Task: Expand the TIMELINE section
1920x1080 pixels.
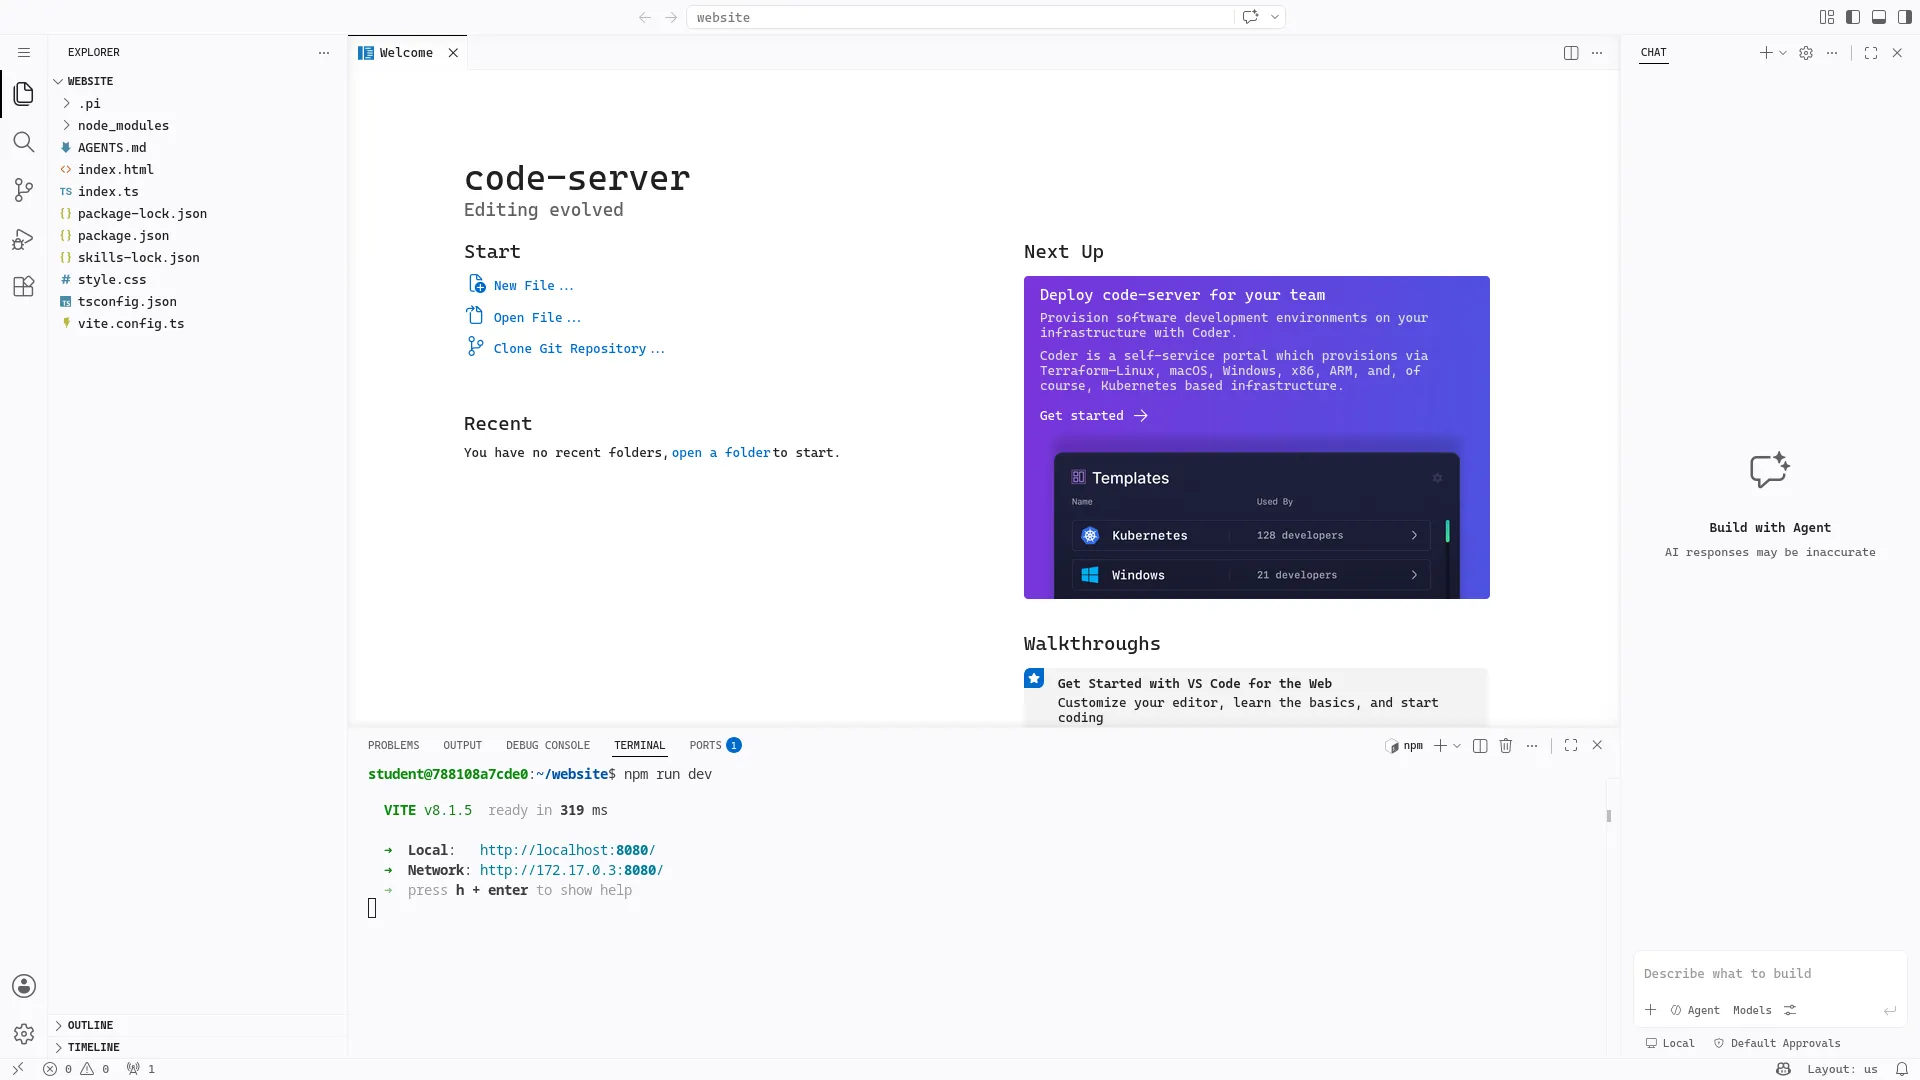Action: tap(199, 1047)
